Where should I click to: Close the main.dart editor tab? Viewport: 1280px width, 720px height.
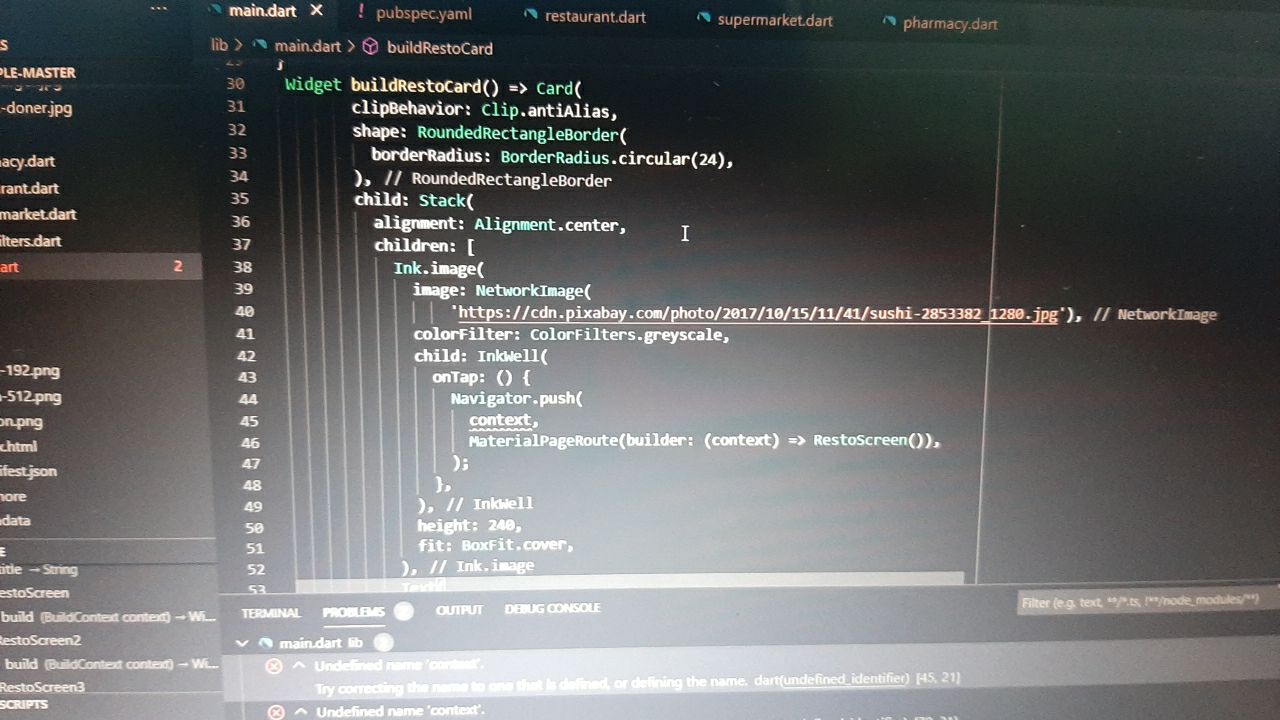[316, 11]
